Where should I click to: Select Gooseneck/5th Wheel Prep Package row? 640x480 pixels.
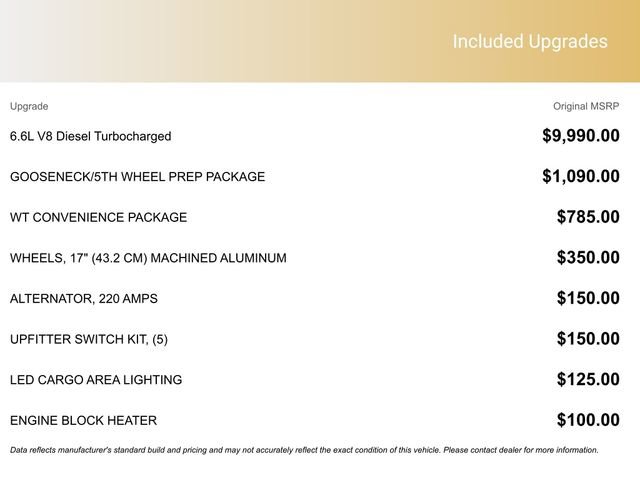pyautogui.click(x=137, y=177)
